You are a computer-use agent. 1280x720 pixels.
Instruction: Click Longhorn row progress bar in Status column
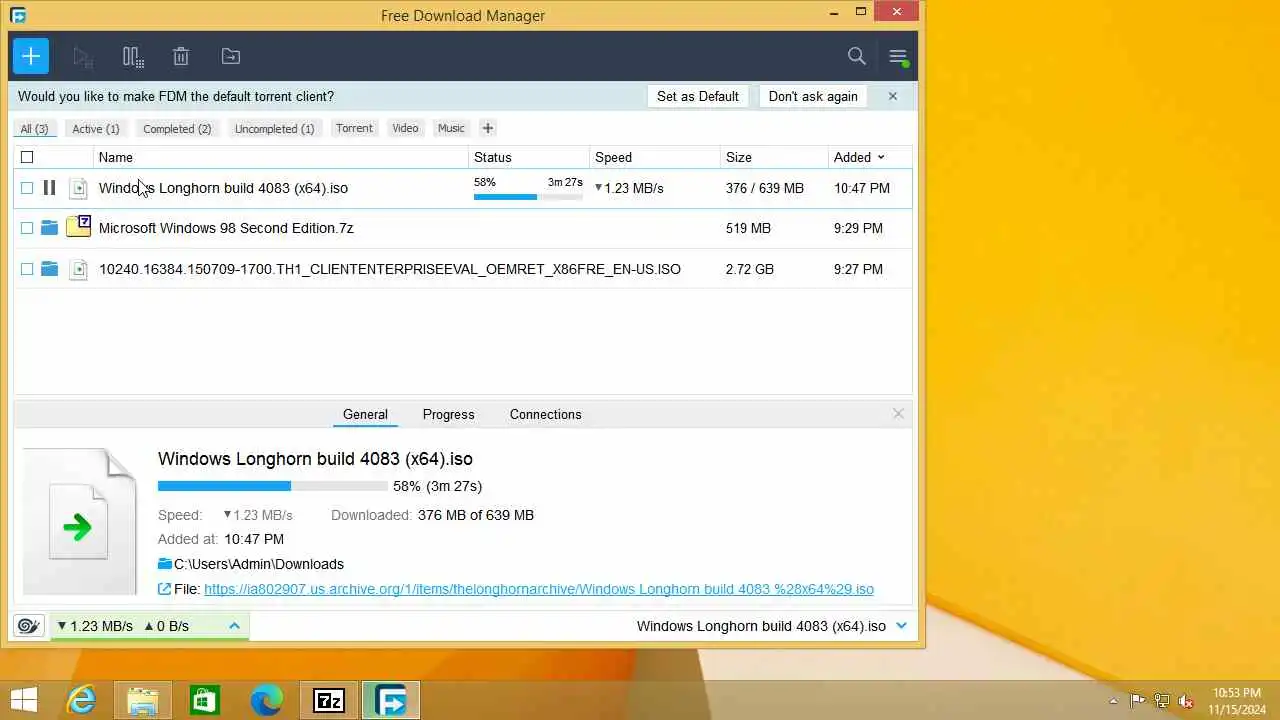point(528,197)
